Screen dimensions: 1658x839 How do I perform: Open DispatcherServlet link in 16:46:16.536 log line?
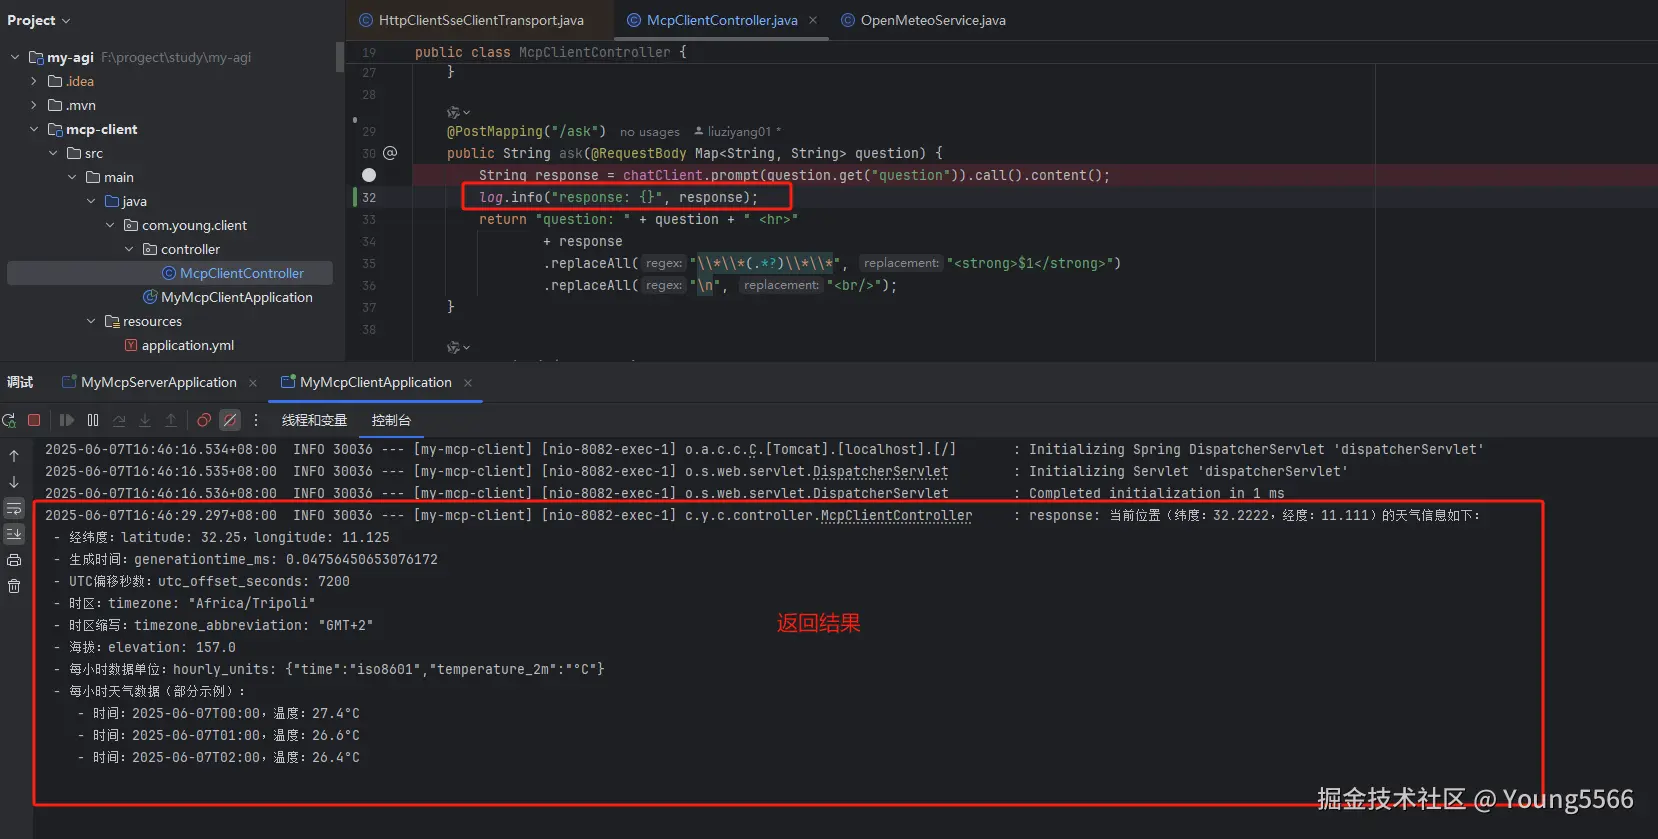[880, 494]
